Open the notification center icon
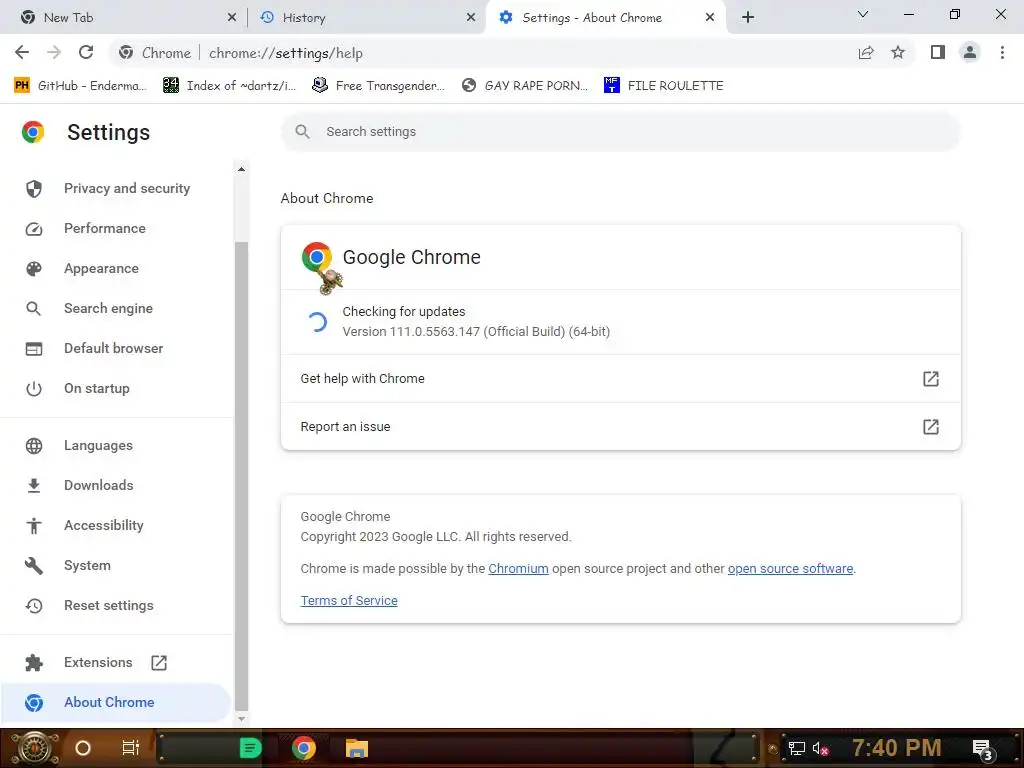This screenshot has width=1024, height=768. pyautogui.click(x=982, y=749)
